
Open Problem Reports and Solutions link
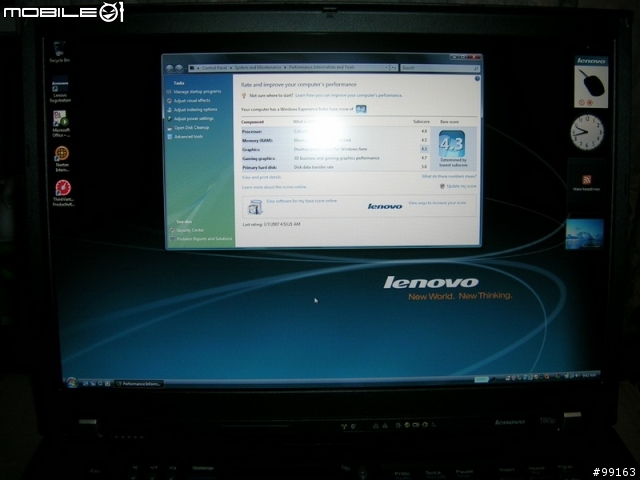click(204, 239)
